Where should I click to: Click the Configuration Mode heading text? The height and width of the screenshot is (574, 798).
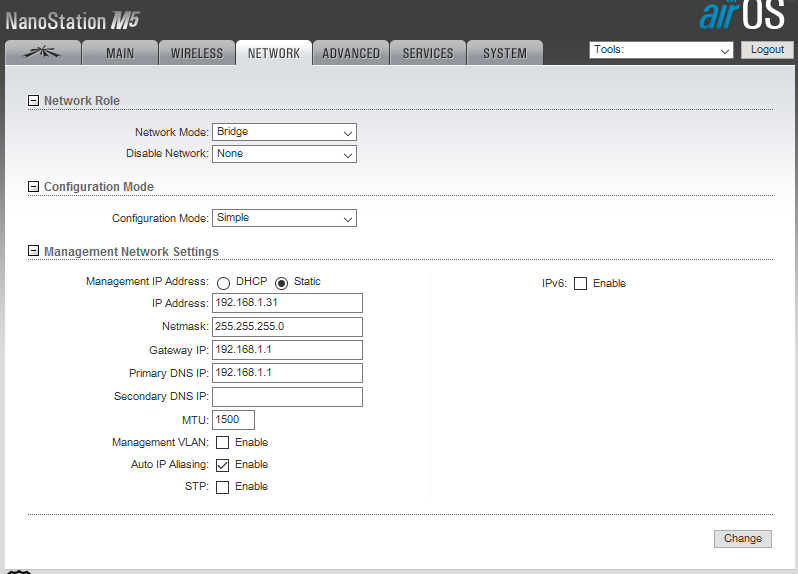(99, 187)
